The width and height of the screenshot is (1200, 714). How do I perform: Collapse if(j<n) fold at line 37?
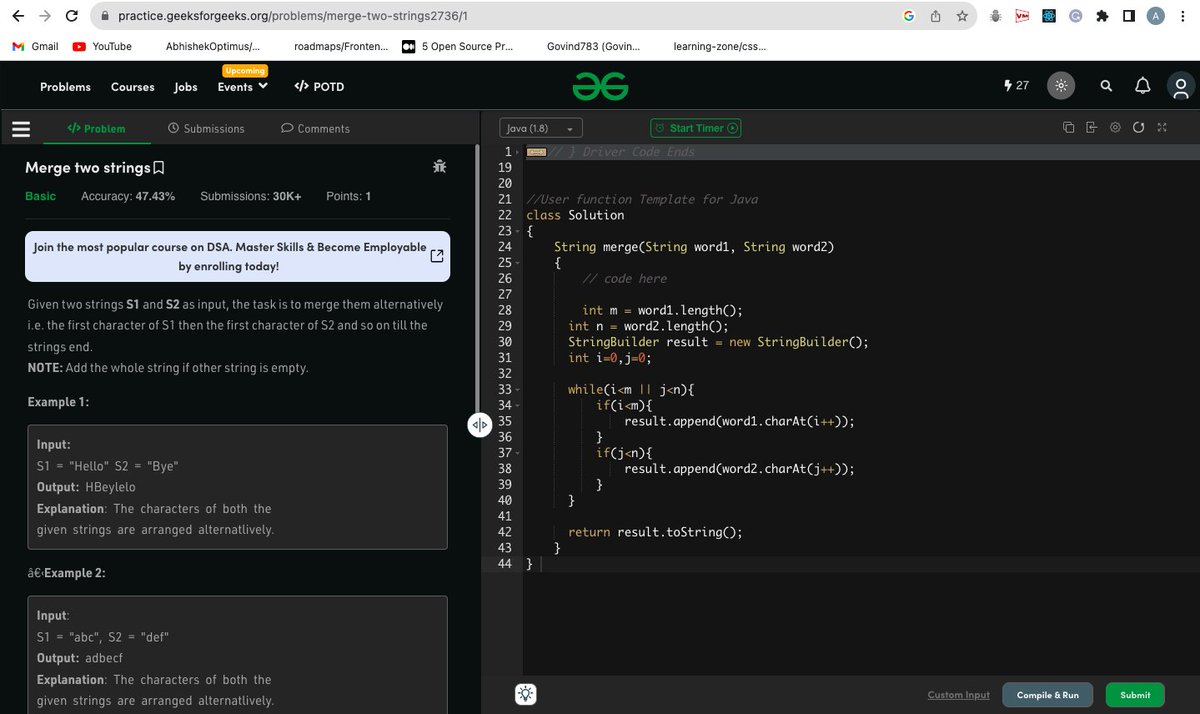(518, 453)
